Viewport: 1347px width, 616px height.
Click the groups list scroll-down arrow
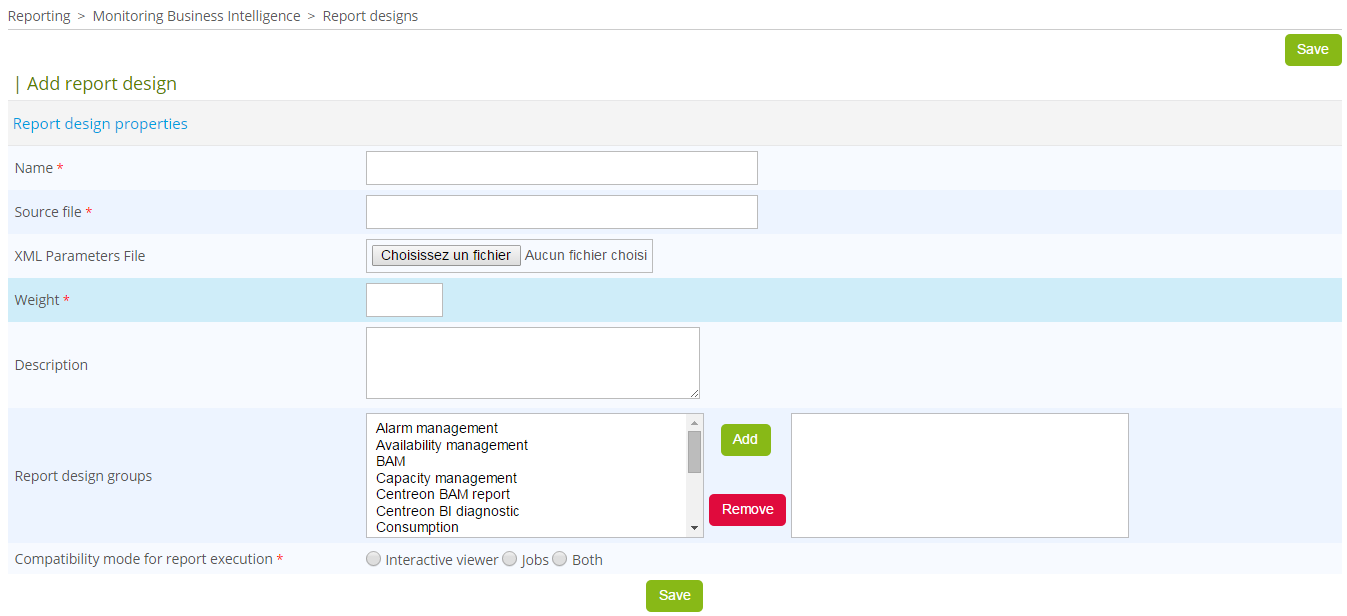(694, 528)
